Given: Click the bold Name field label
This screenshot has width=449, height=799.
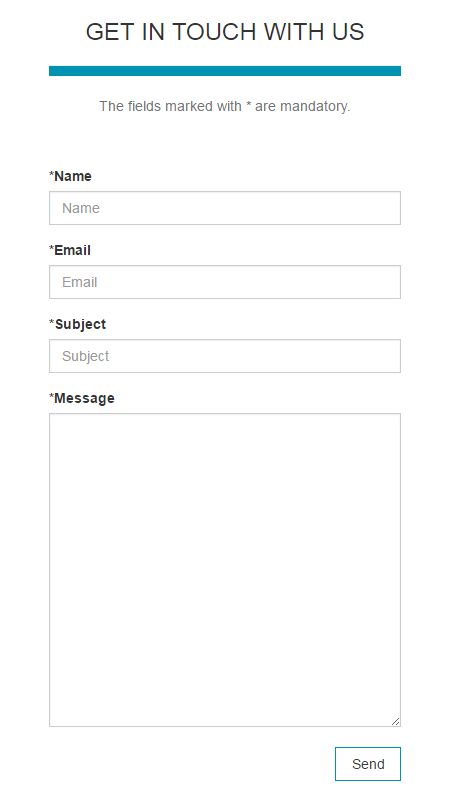Looking at the screenshot, I should [73, 176].
